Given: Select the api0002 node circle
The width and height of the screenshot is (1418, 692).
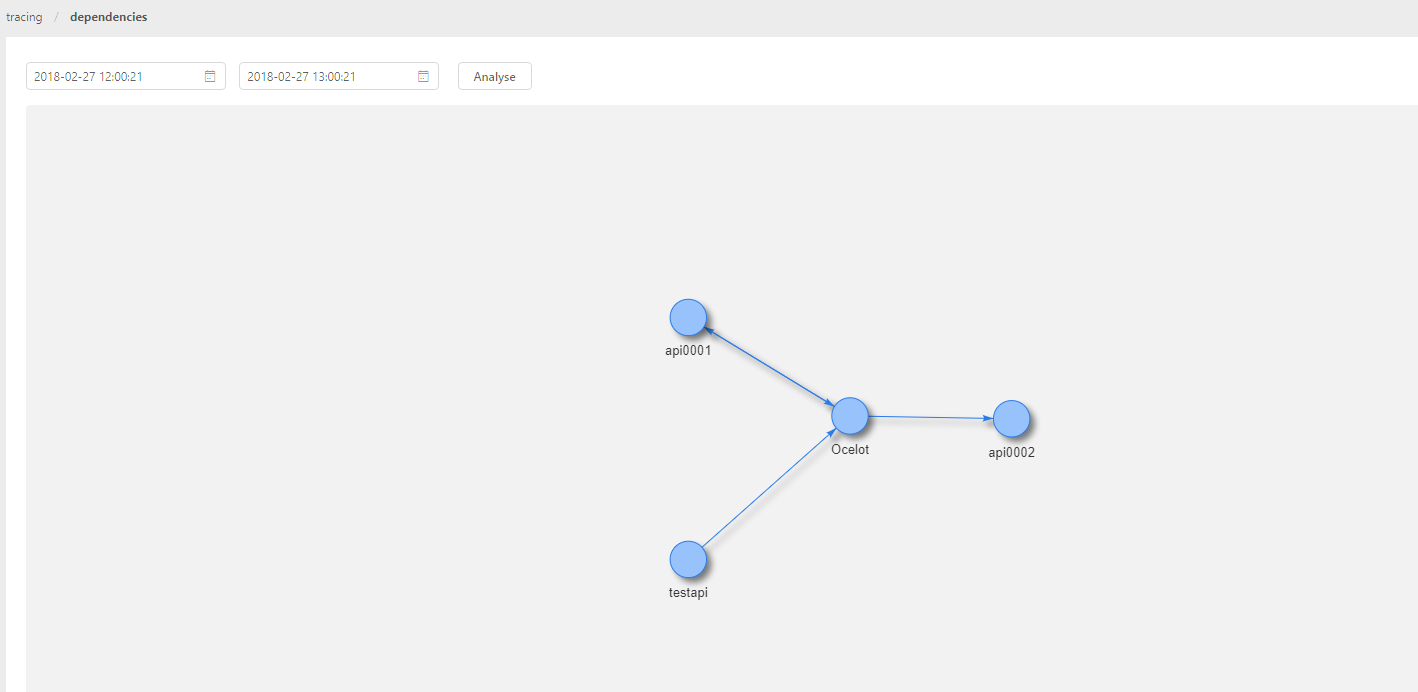Looking at the screenshot, I should click(x=1011, y=419).
